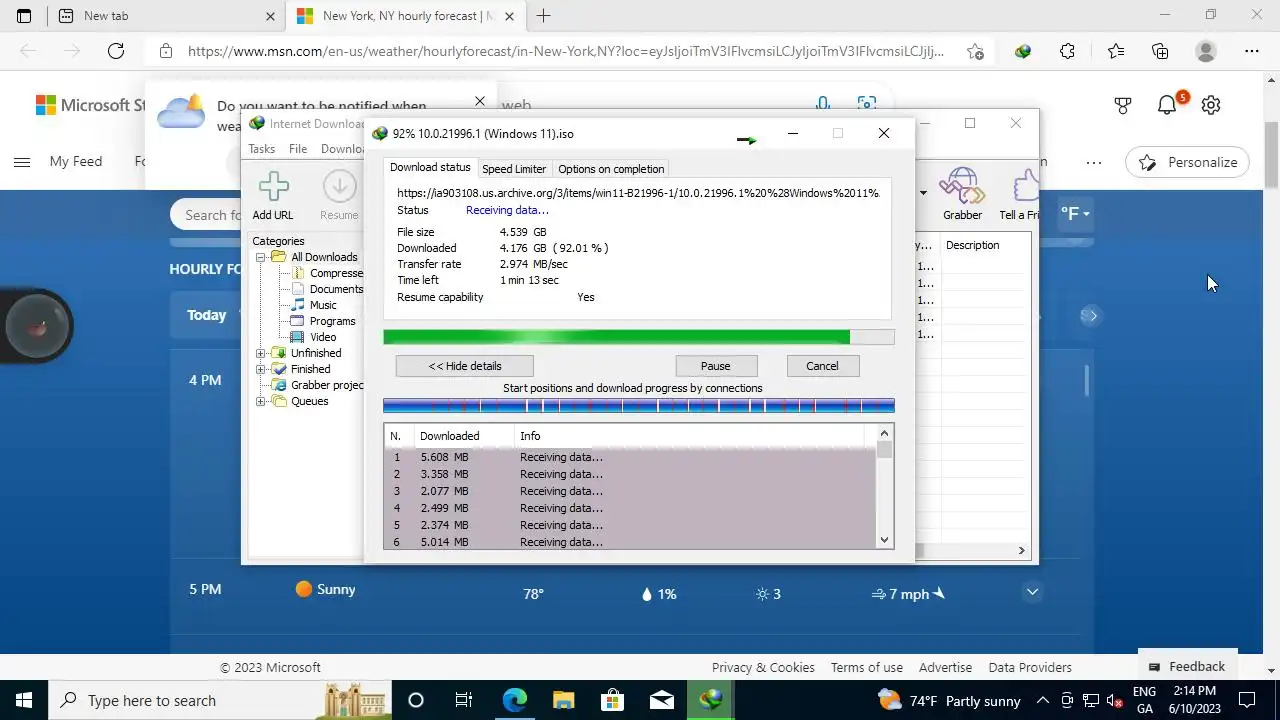1280x720 pixels.
Task: Show hidden system tray icons
Action: pyautogui.click(x=1042, y=700)
